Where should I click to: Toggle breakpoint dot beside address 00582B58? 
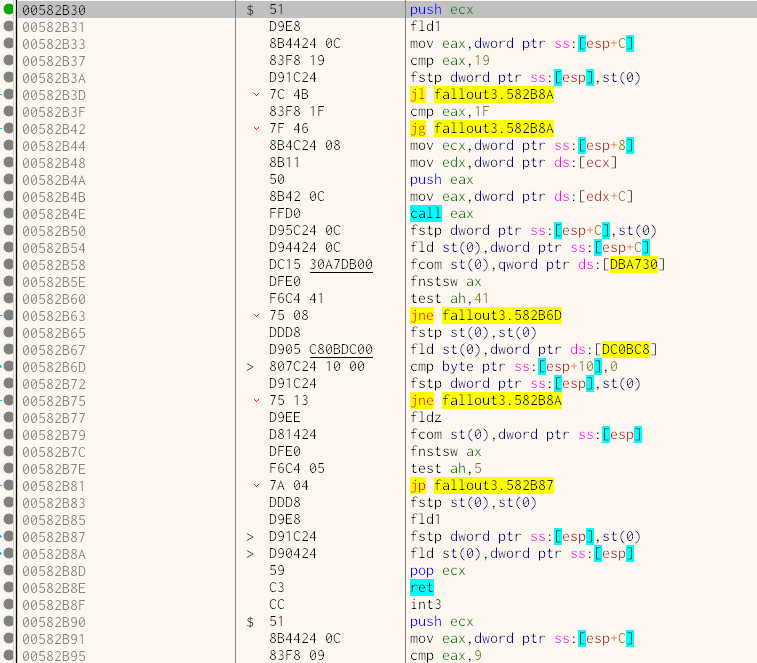[8, 264]
